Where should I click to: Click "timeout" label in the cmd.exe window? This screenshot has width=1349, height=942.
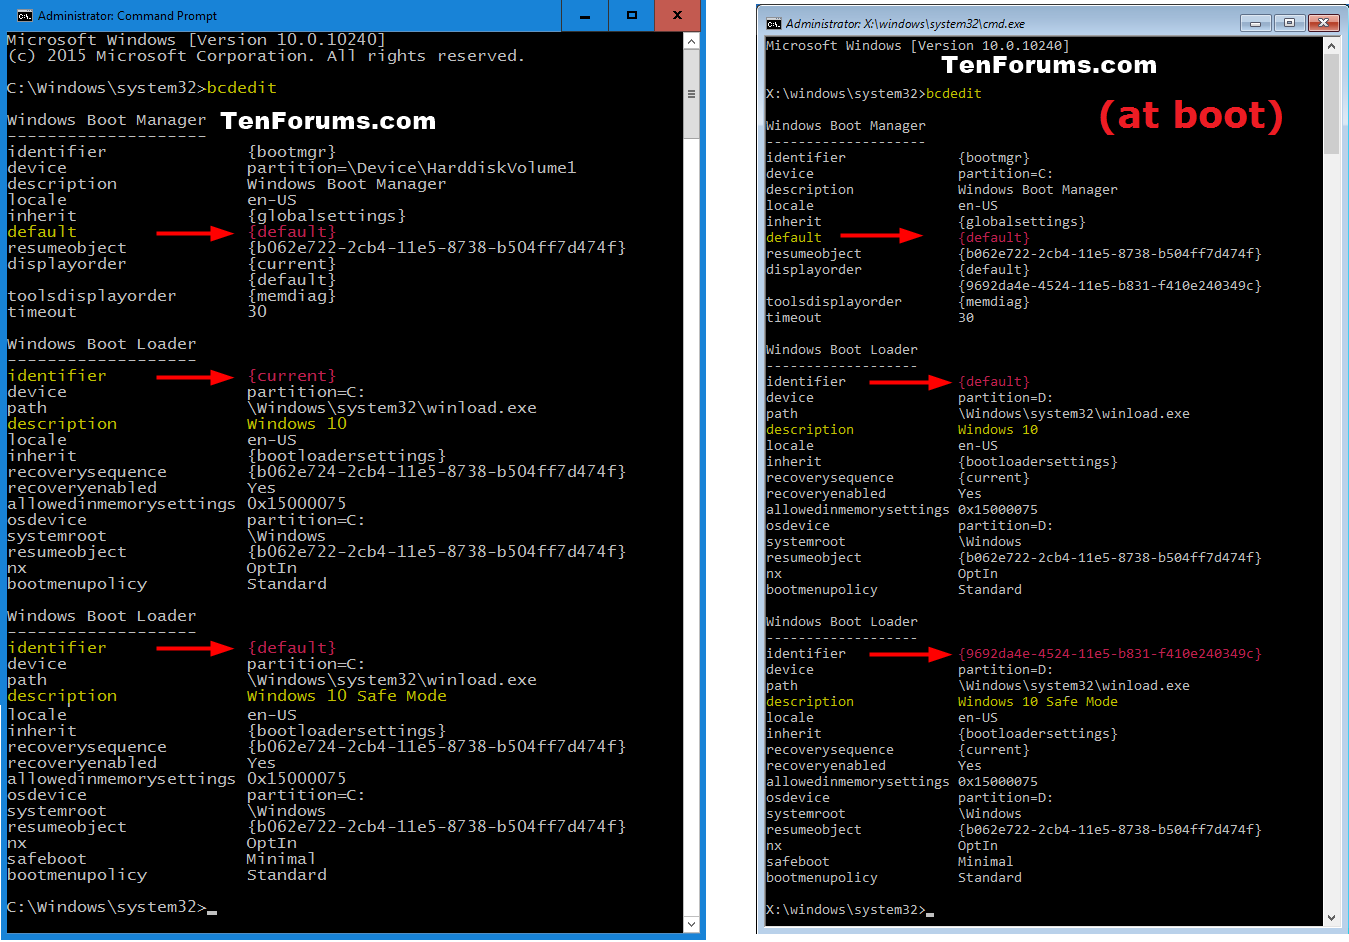coord(794,318)
